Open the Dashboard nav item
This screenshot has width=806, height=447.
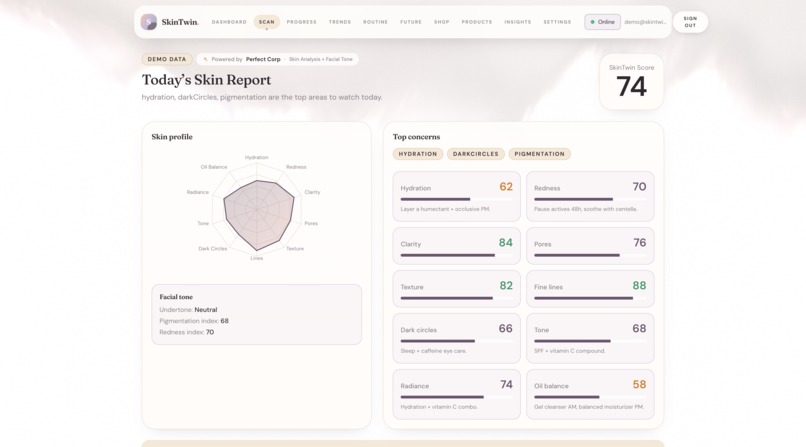coord(229,22)
